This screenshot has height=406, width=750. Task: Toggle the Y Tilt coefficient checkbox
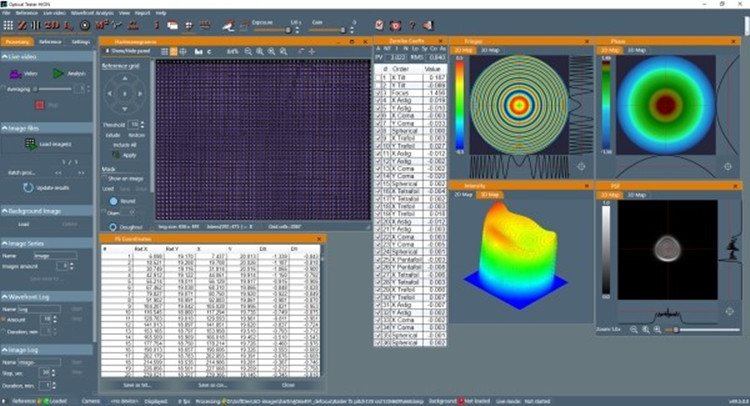coord(378,85)
